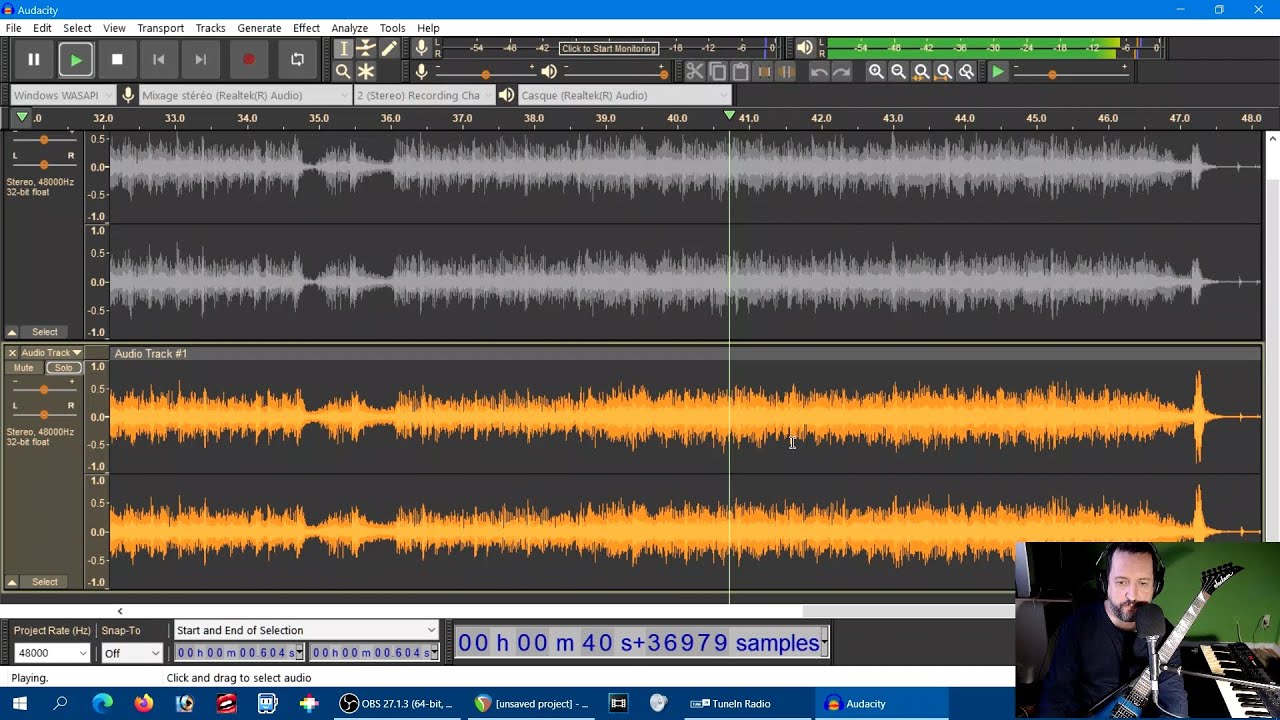Collapse the upper gray track with arrow
The image size is (1280, 720).
coord(12,332)
